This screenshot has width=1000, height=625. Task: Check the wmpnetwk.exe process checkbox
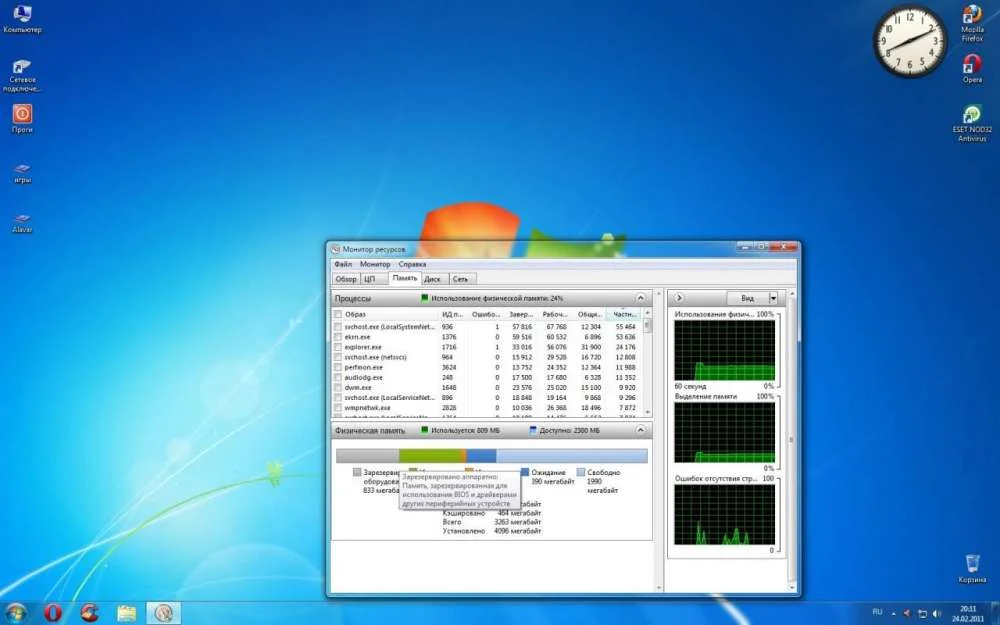[x=338, y=408]
